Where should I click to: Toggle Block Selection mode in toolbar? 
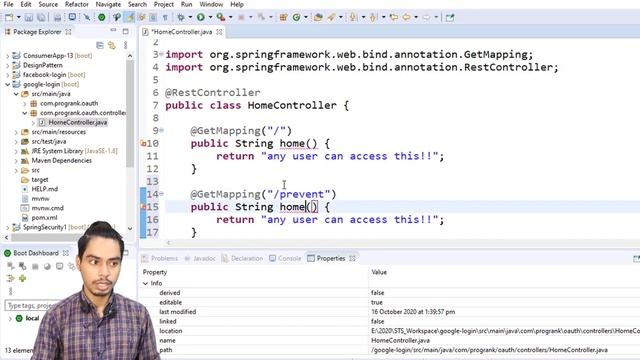point(153,18)
